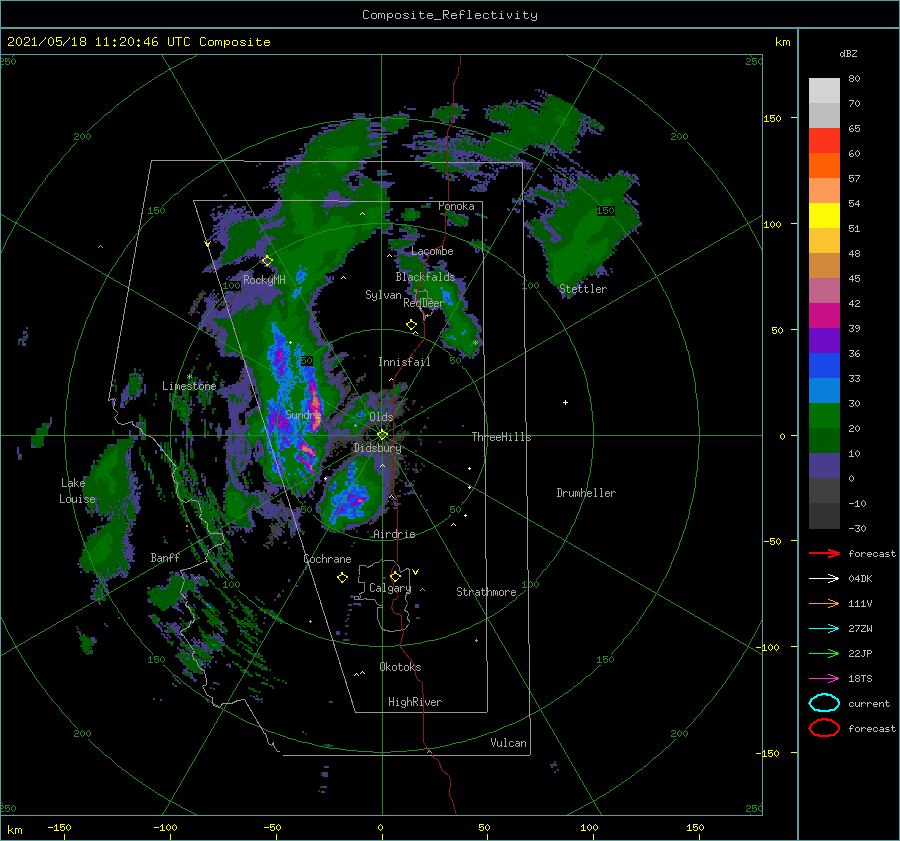Click the white plus marker north of Drumheller
This screenshot has height=841, width=900.
[x=565, y=402]
